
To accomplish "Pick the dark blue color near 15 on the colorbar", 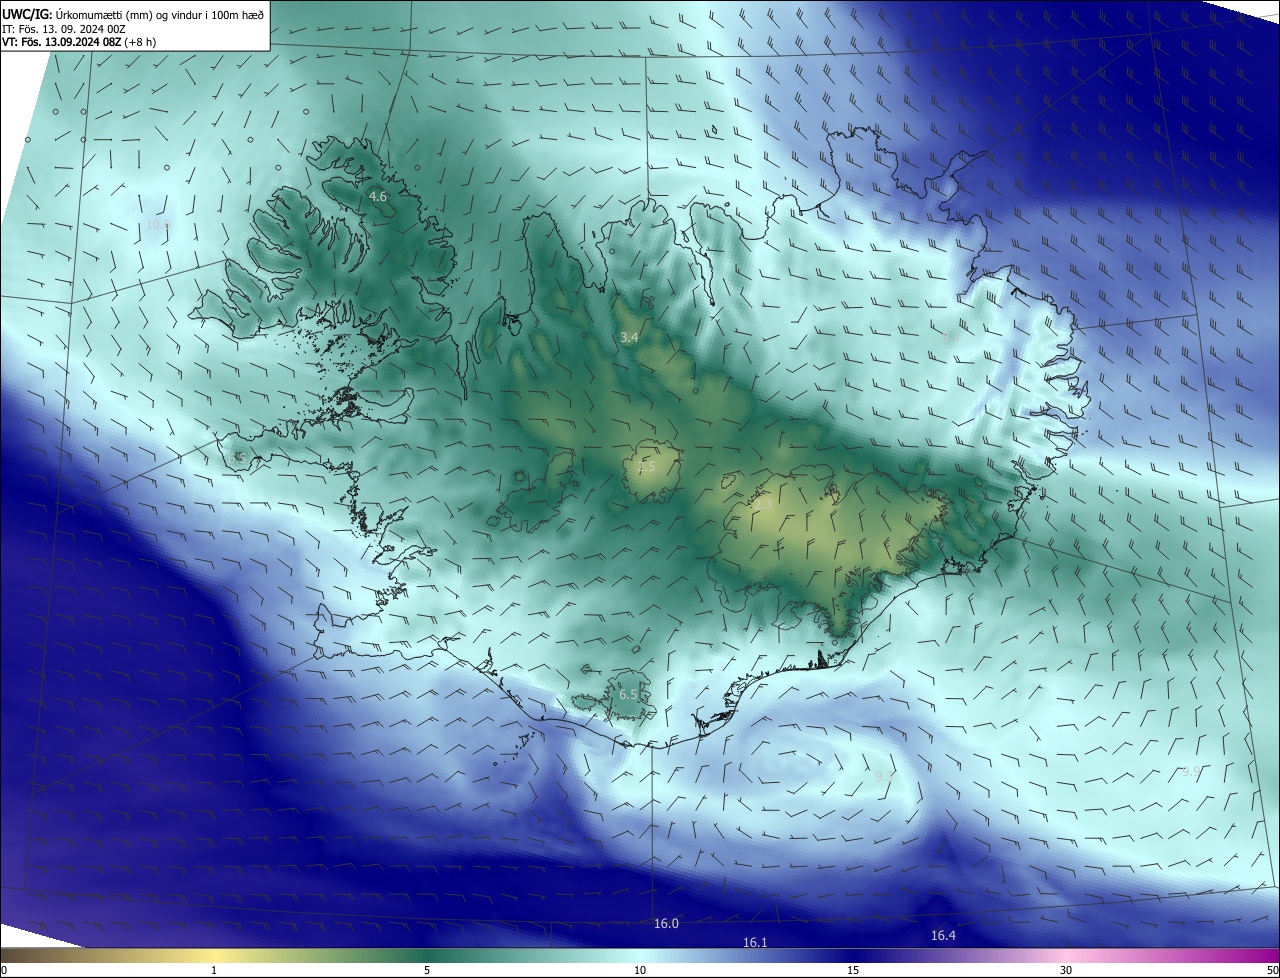I will click(x=853, y=955).
